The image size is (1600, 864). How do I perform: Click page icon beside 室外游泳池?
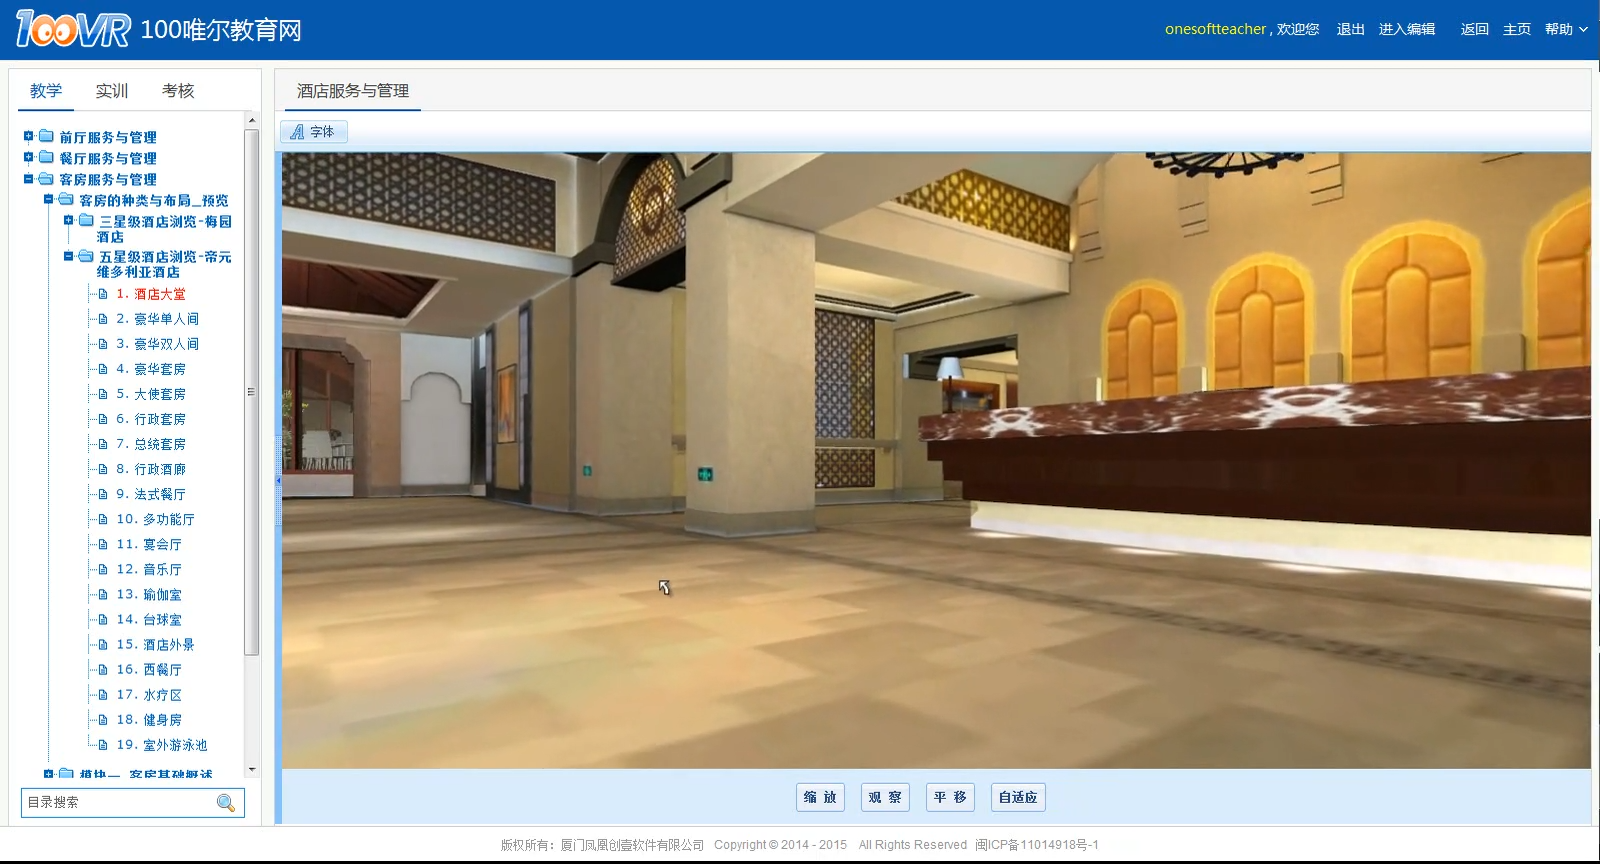[x=103, y=745]
